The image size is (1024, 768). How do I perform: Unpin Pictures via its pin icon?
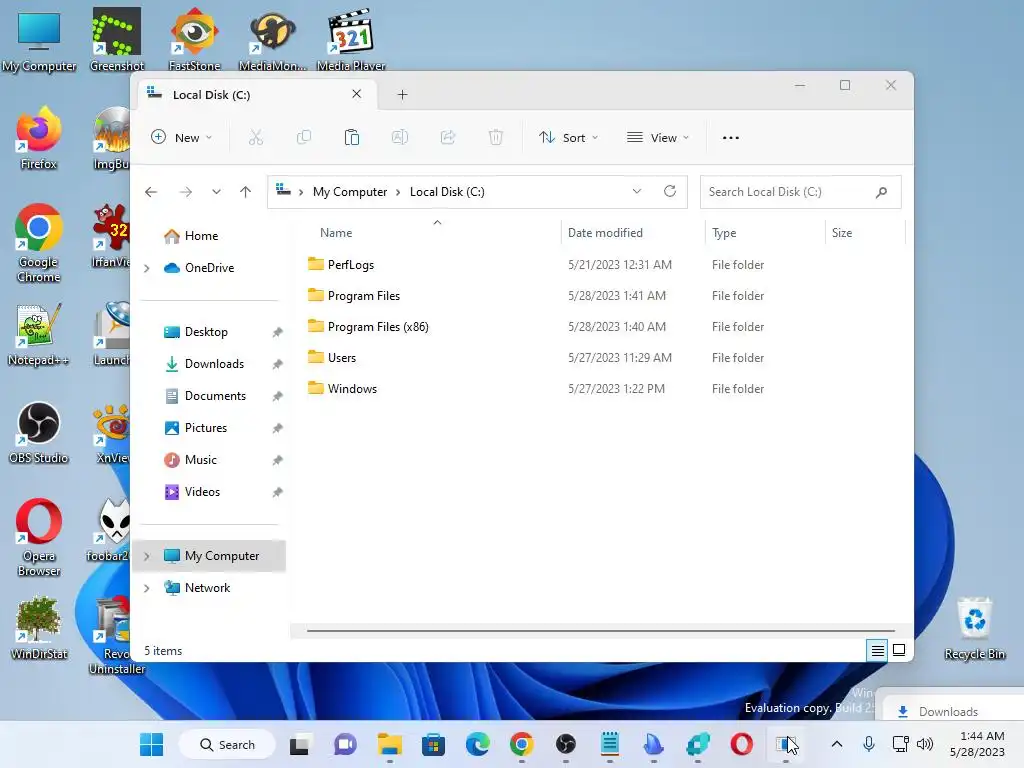point(278,428)
